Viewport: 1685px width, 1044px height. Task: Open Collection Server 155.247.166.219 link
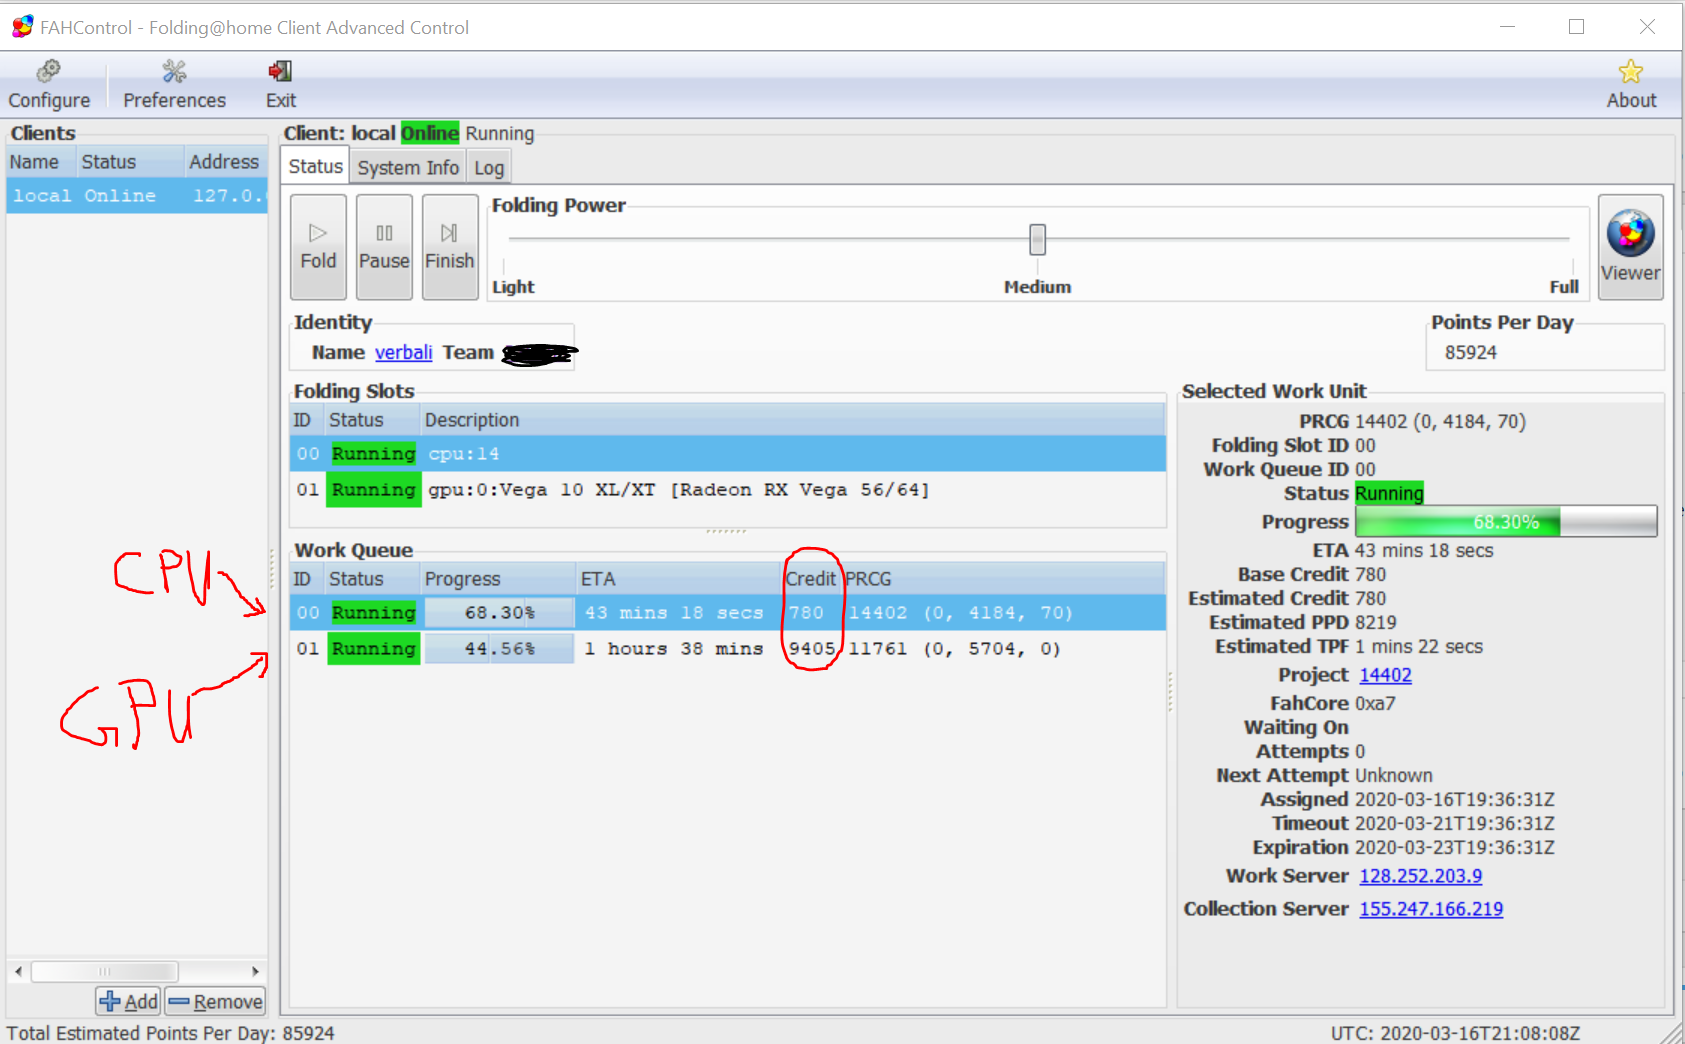click(1431, 909)
